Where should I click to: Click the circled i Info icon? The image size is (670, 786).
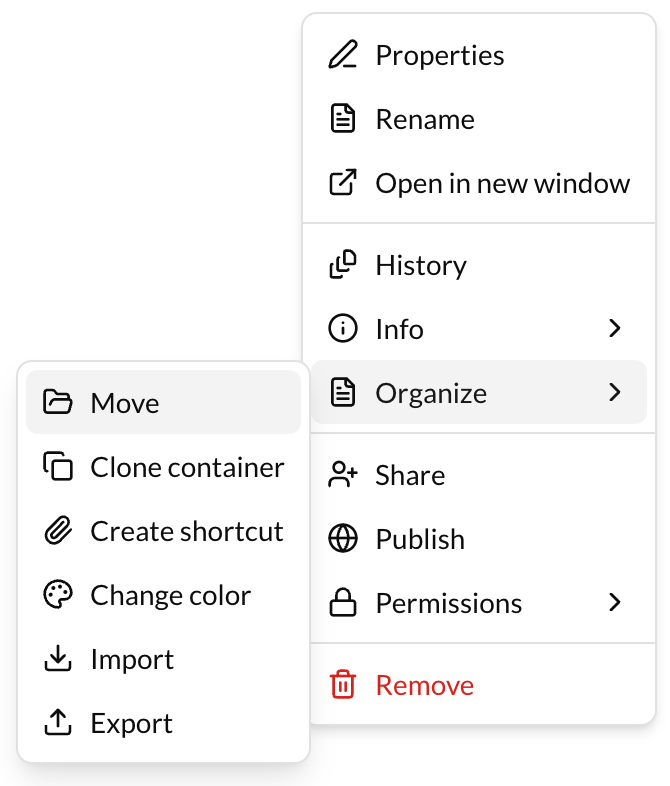pos(343,328)
